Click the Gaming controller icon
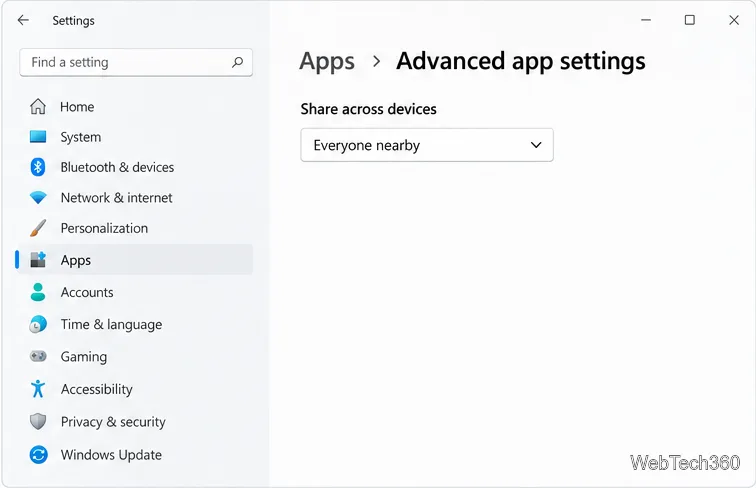 pyautogui.click(x=38, y=356)
